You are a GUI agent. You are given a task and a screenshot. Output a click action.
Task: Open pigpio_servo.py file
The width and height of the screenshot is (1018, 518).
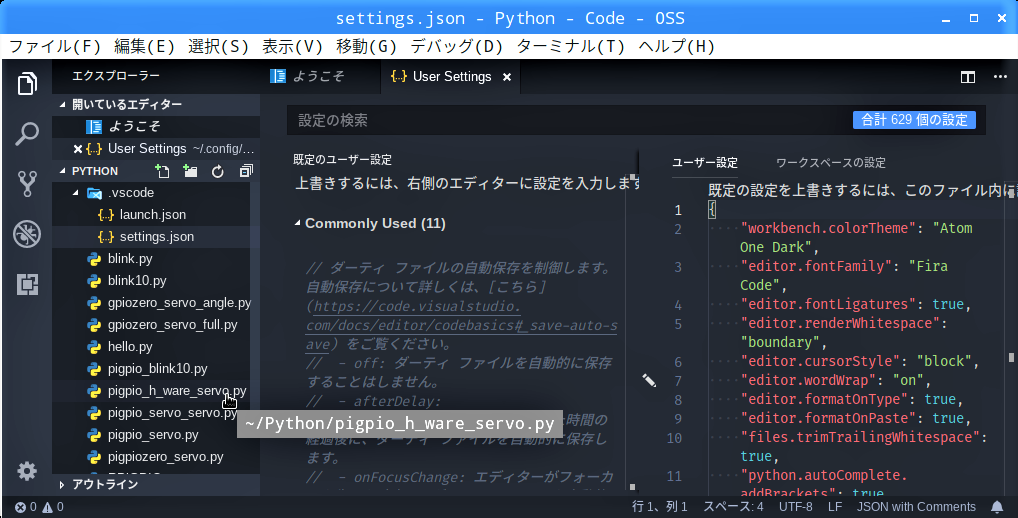pyautogui.click(x=151, y=435)
